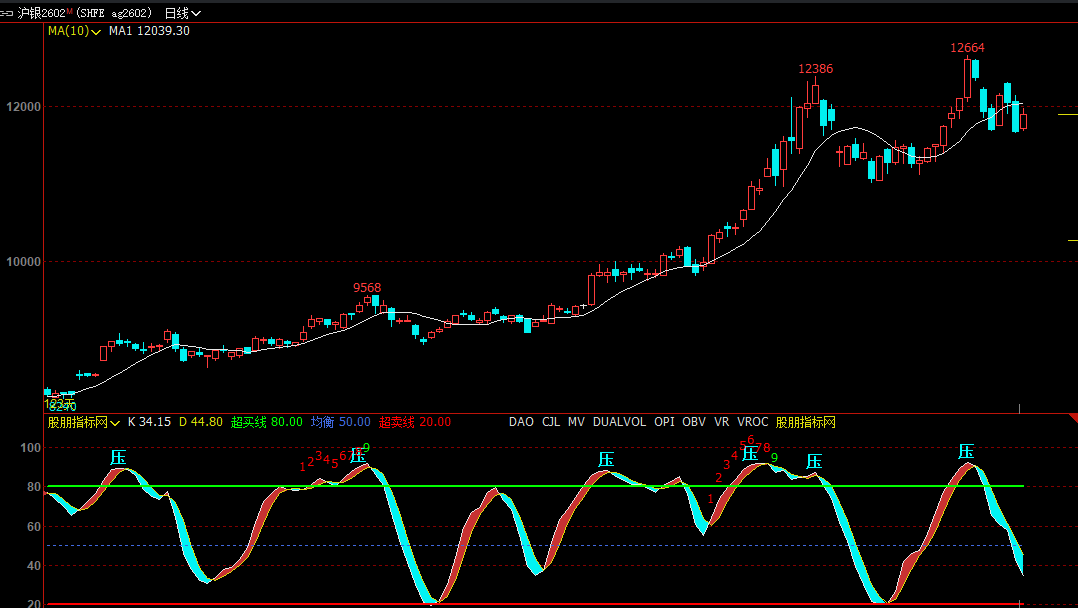Click the red oversold line at 20

point(535,604)
